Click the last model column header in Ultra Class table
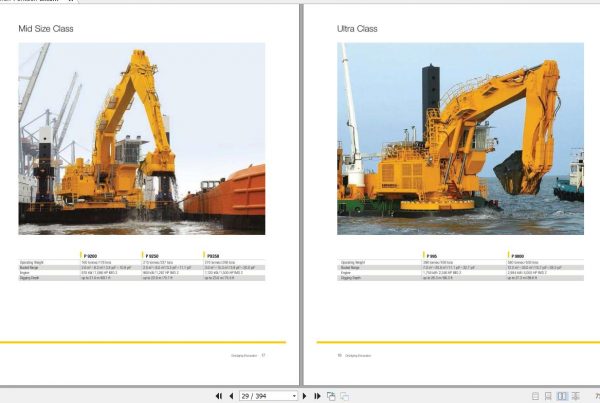The width and height of the screenshot is (600, 403). pos(517,256)
